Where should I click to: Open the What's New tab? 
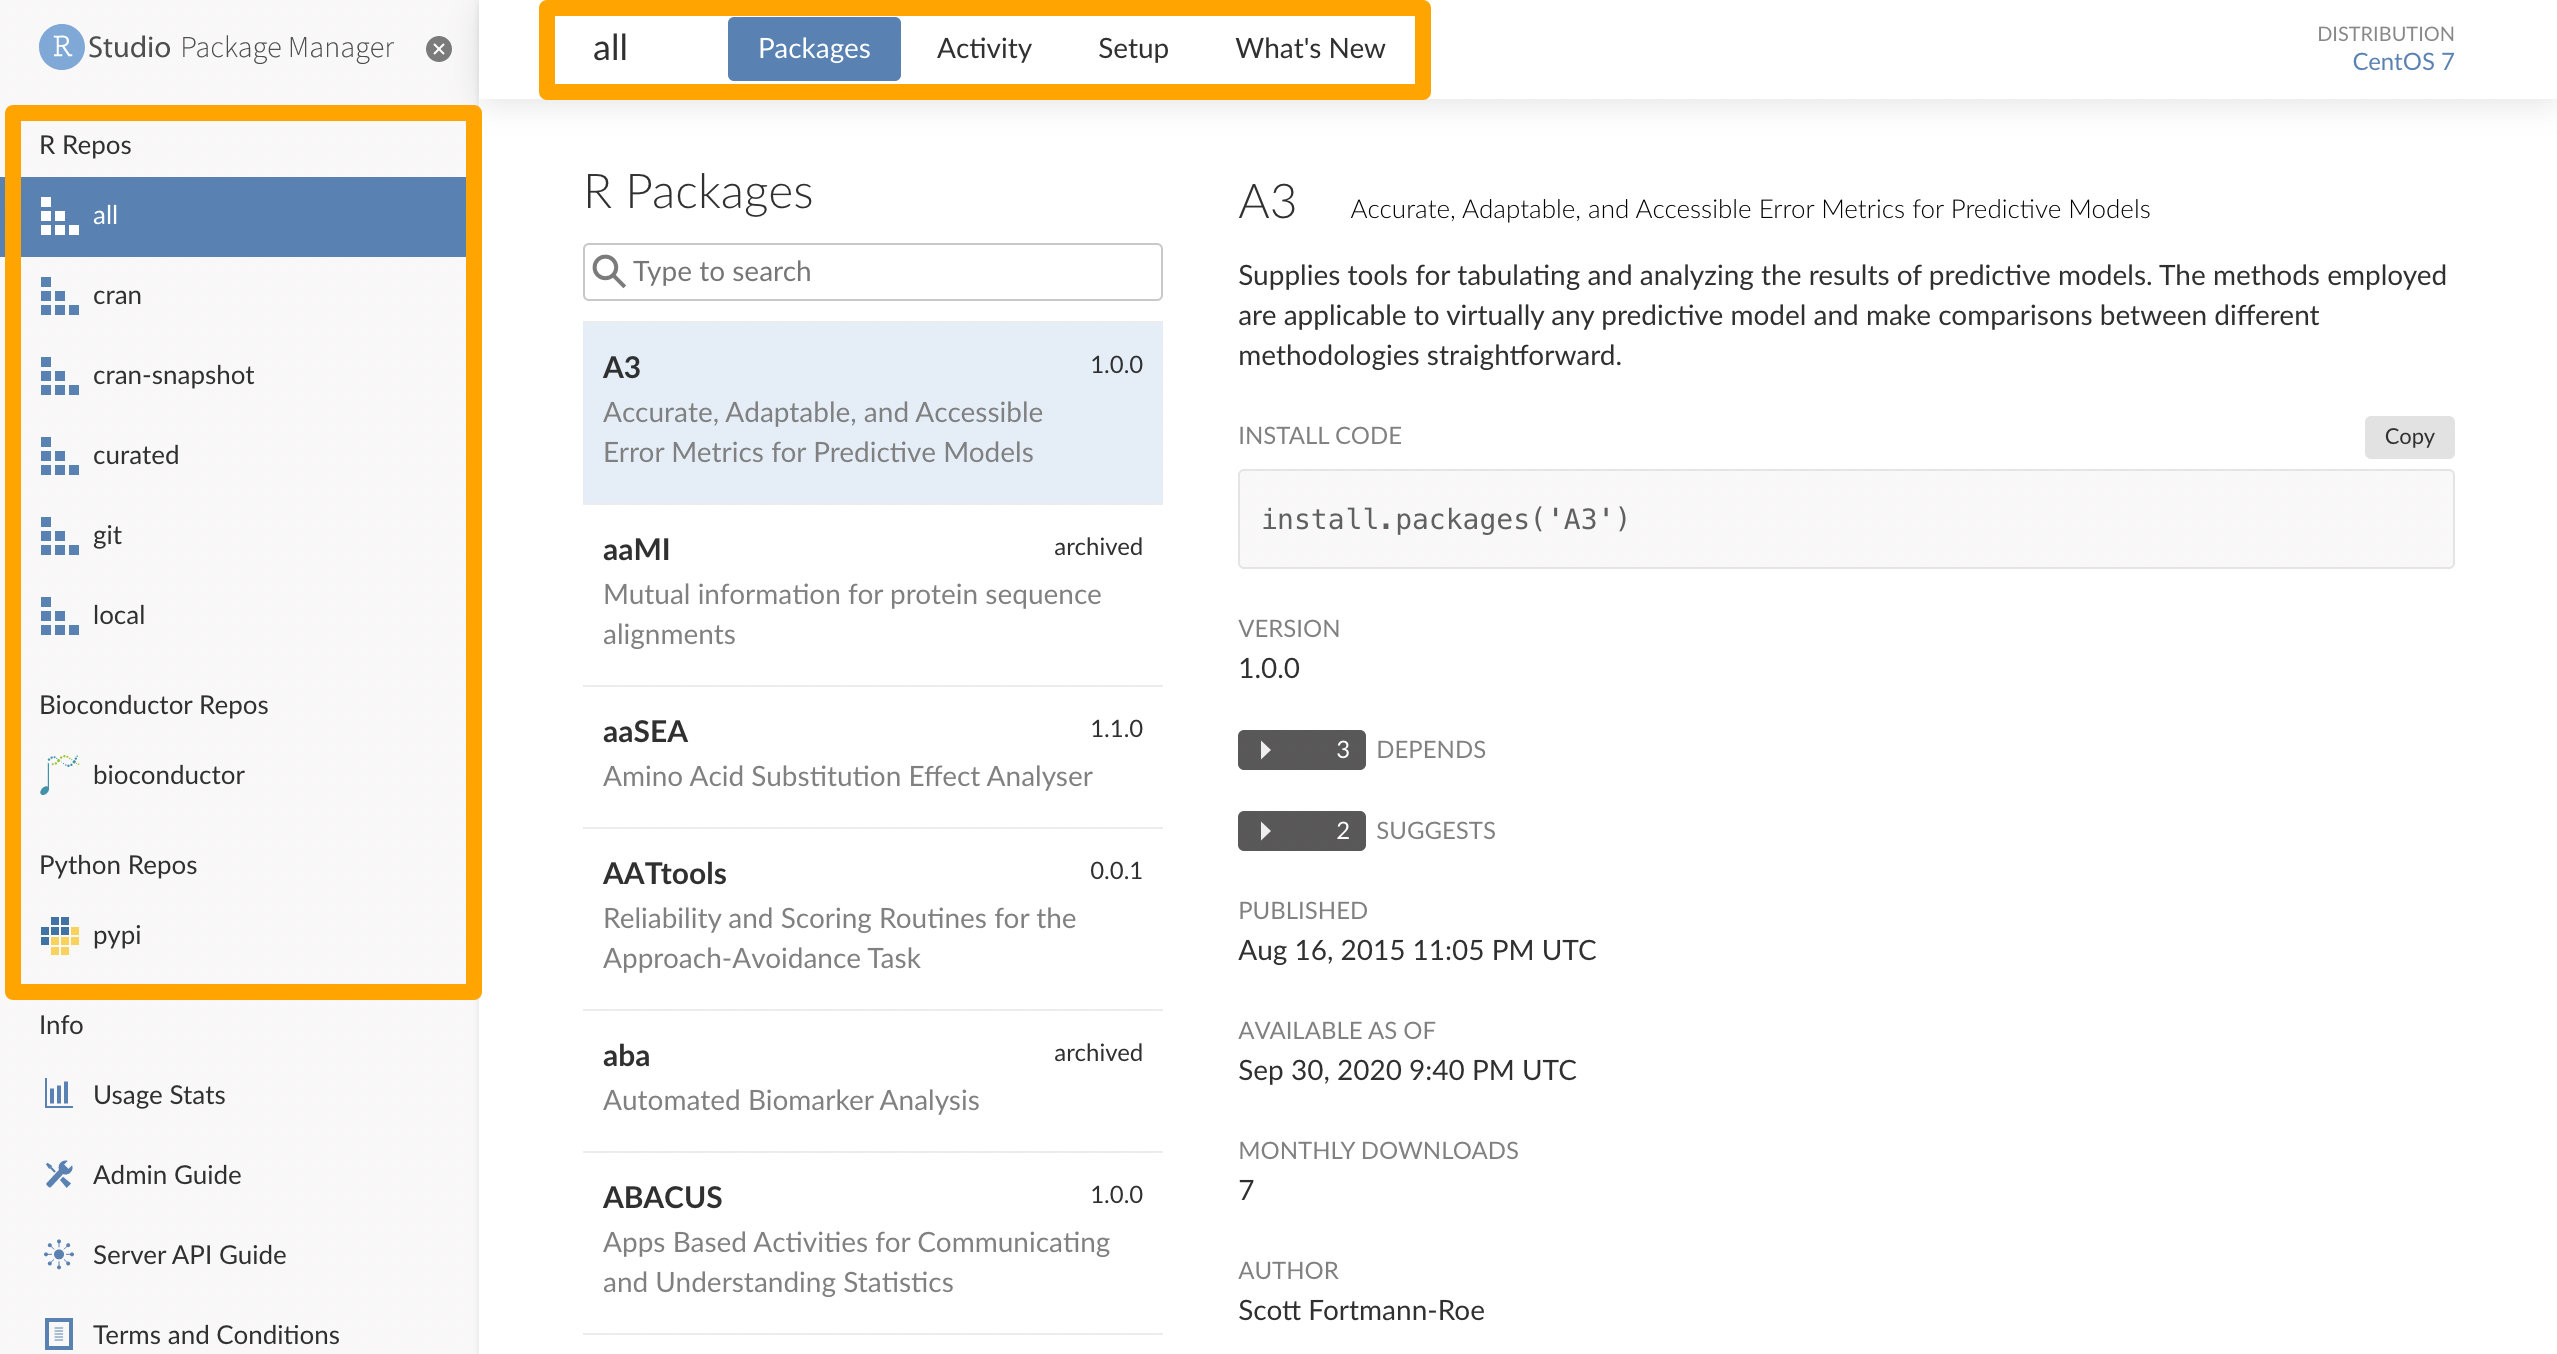(1310, 48)
